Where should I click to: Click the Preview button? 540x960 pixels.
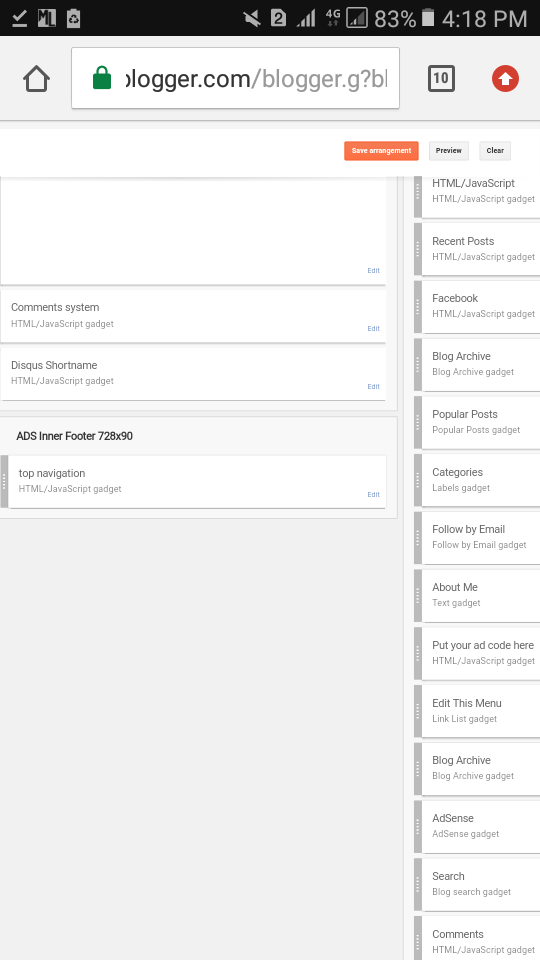(x=449, y=151)
